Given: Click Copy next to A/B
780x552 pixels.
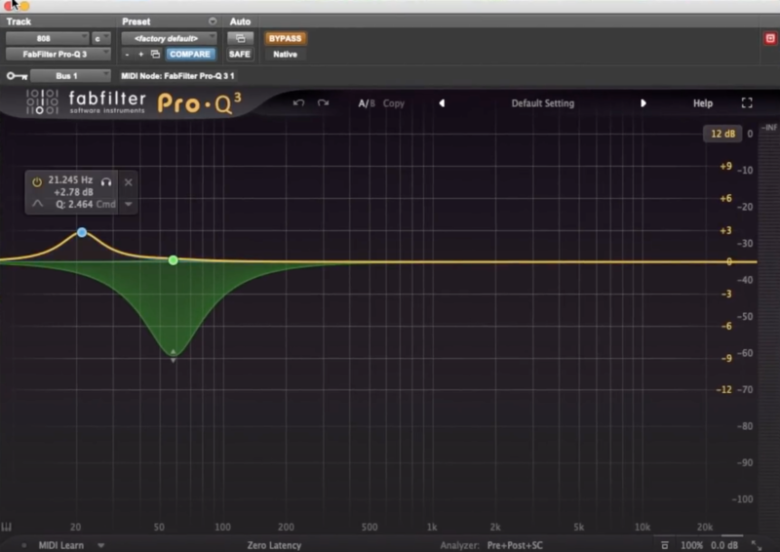Looking at the screenshot, I should point(393,103).
